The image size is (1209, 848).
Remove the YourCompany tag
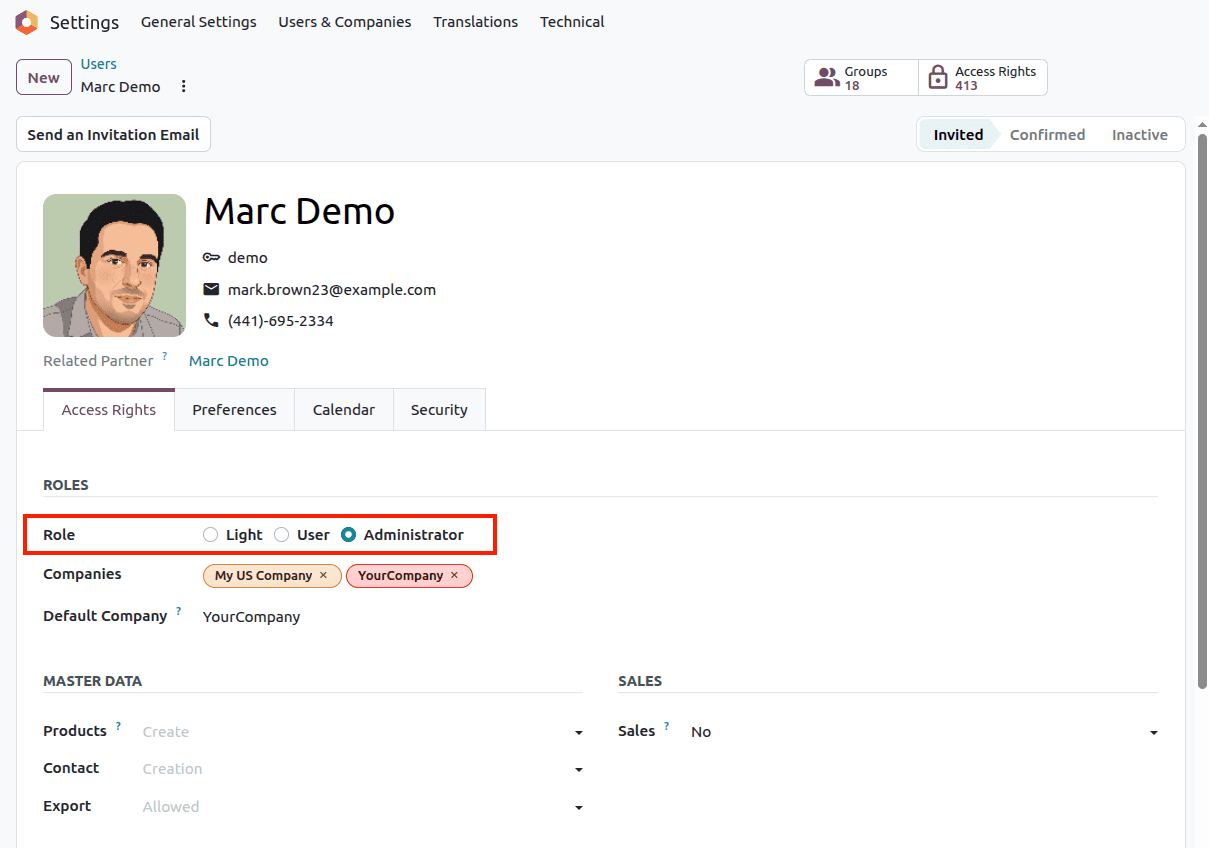454,576
